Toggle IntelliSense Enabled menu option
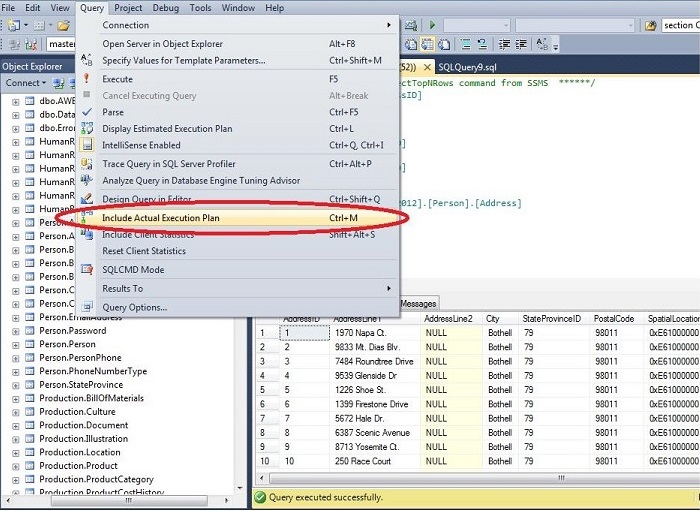This screenshot has height=511, width=700. (x=238, y=145)
